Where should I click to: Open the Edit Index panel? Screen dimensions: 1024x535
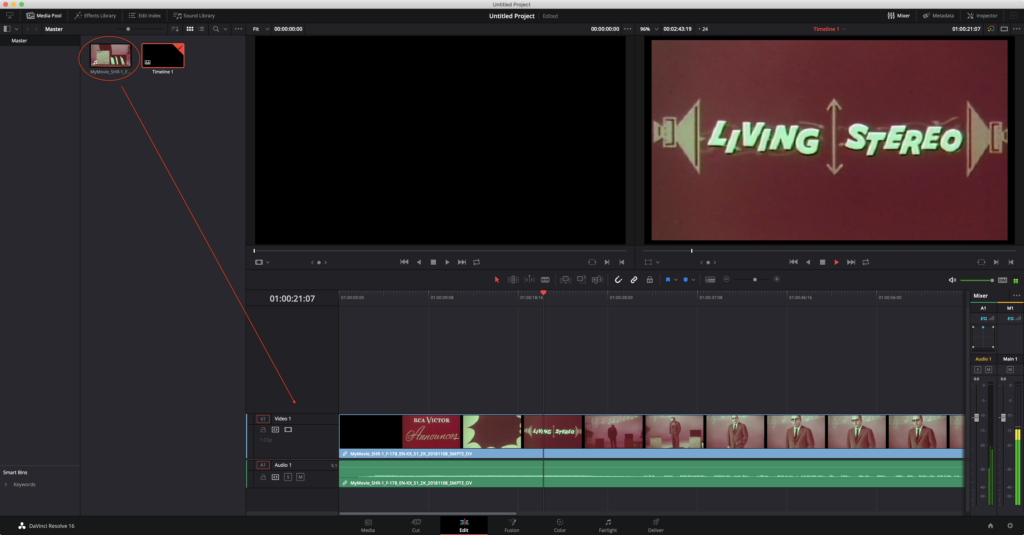[144, 16]
